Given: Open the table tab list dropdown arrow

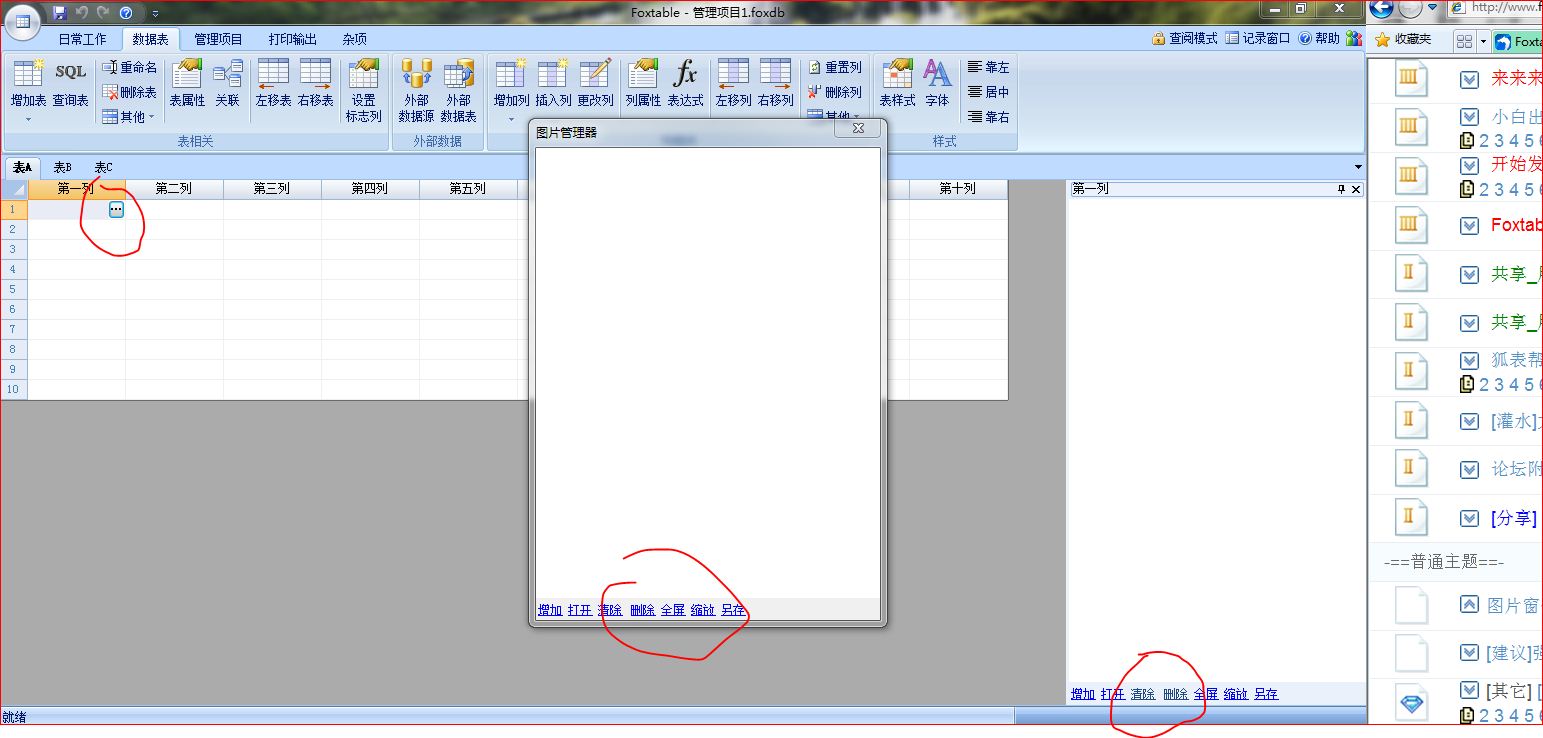Looking at the screenshot, I should [x=1358, y=167].
